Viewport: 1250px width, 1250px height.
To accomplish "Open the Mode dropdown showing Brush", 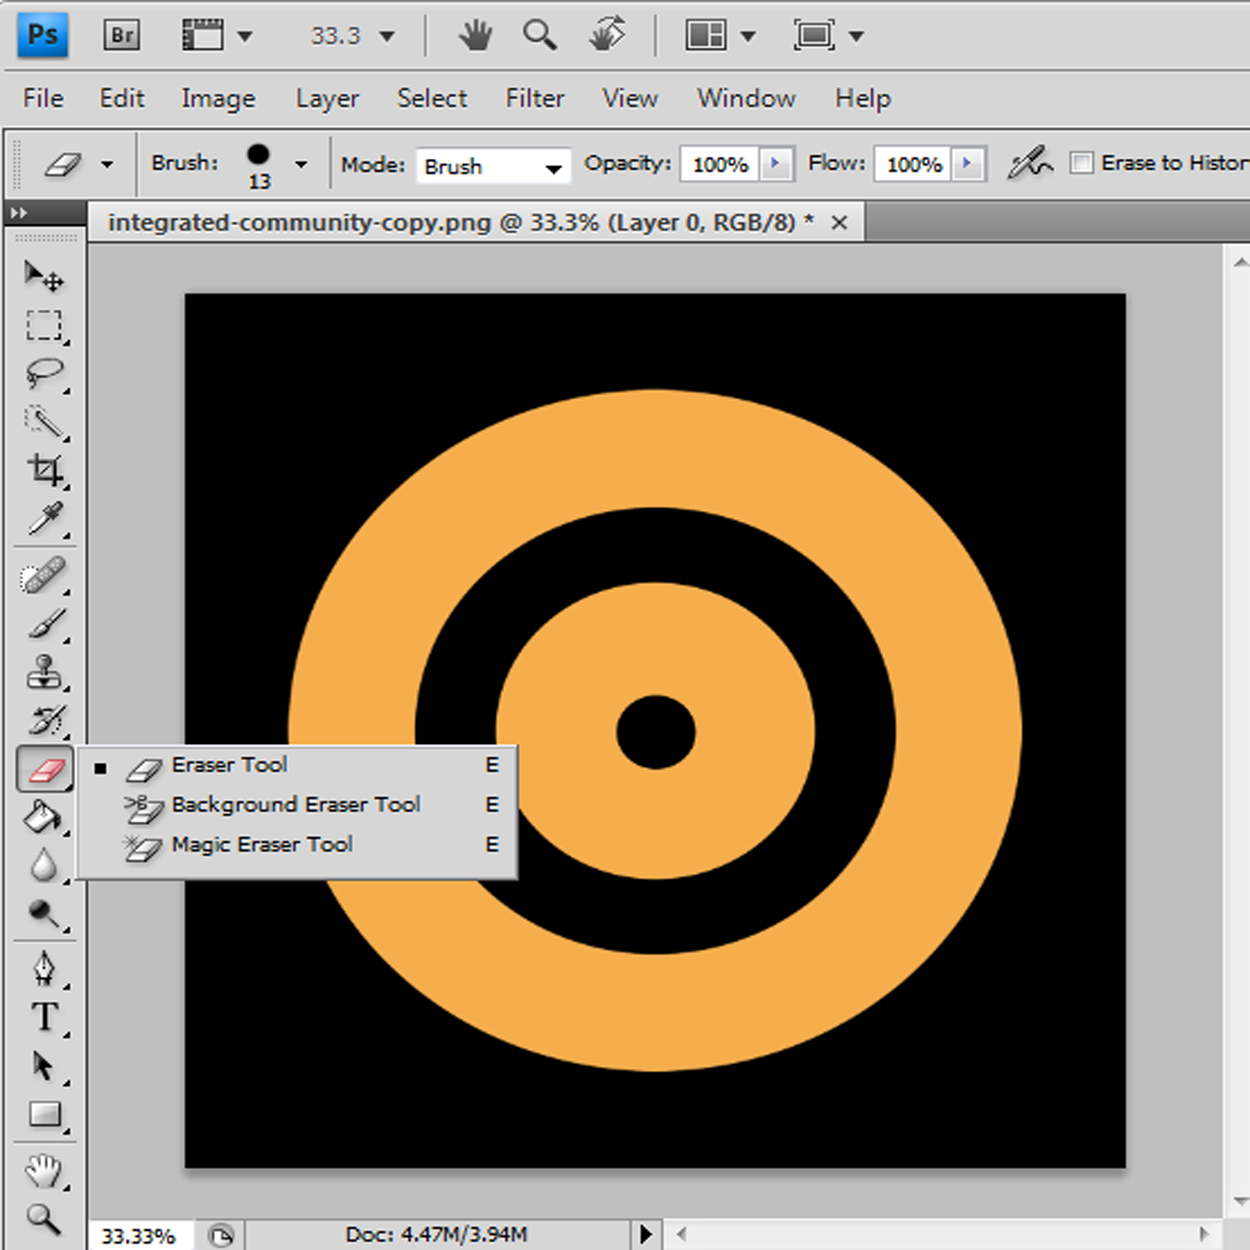I will (x=494, y=166).
